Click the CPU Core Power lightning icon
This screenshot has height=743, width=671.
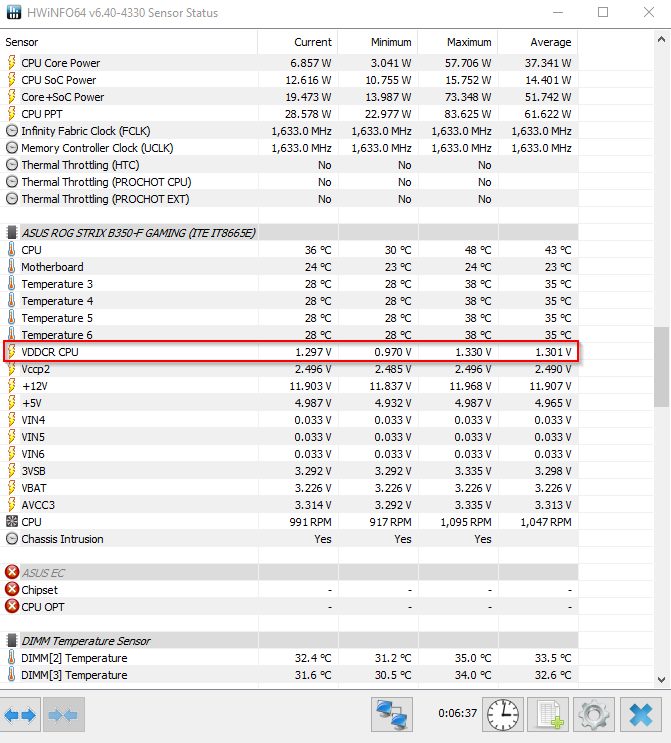(x=11, y=63)
